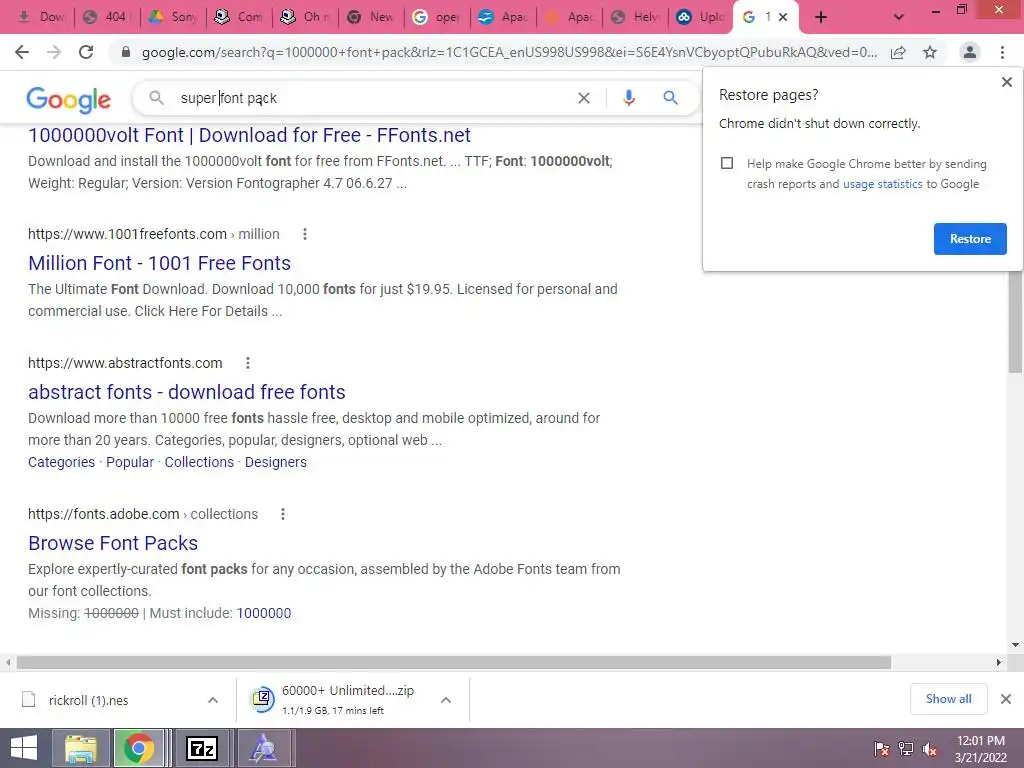Expand options for the 60000+ Unlimited zip download

pos(446,700)
